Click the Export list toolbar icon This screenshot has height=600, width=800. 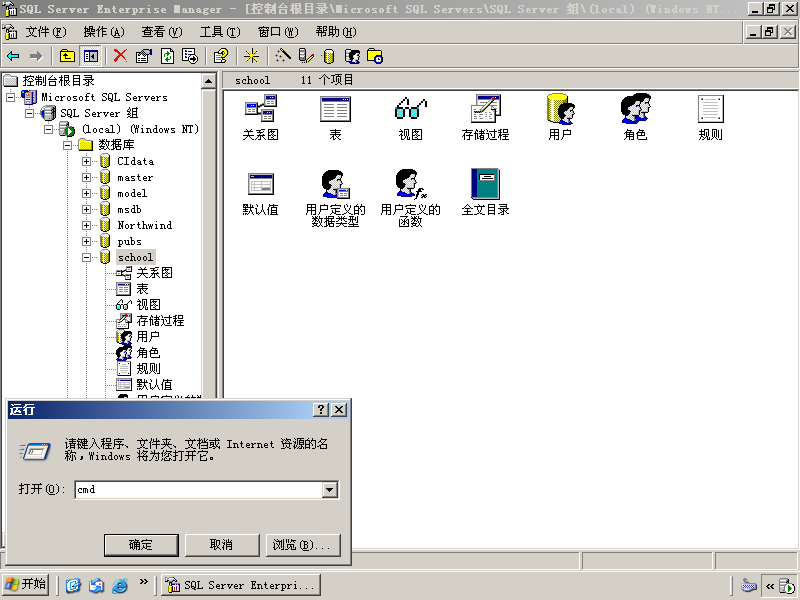tap(190, 56)
